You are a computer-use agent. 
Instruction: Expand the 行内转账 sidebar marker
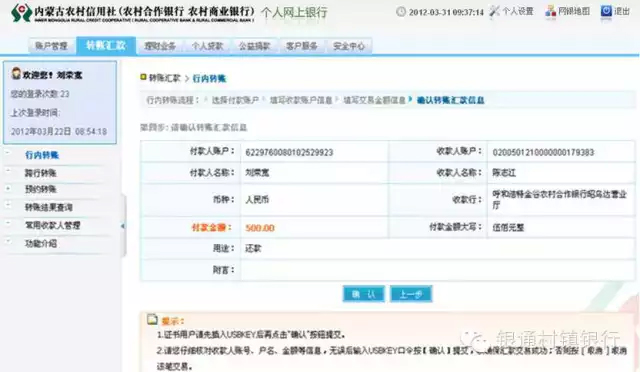tap(8, 154)
